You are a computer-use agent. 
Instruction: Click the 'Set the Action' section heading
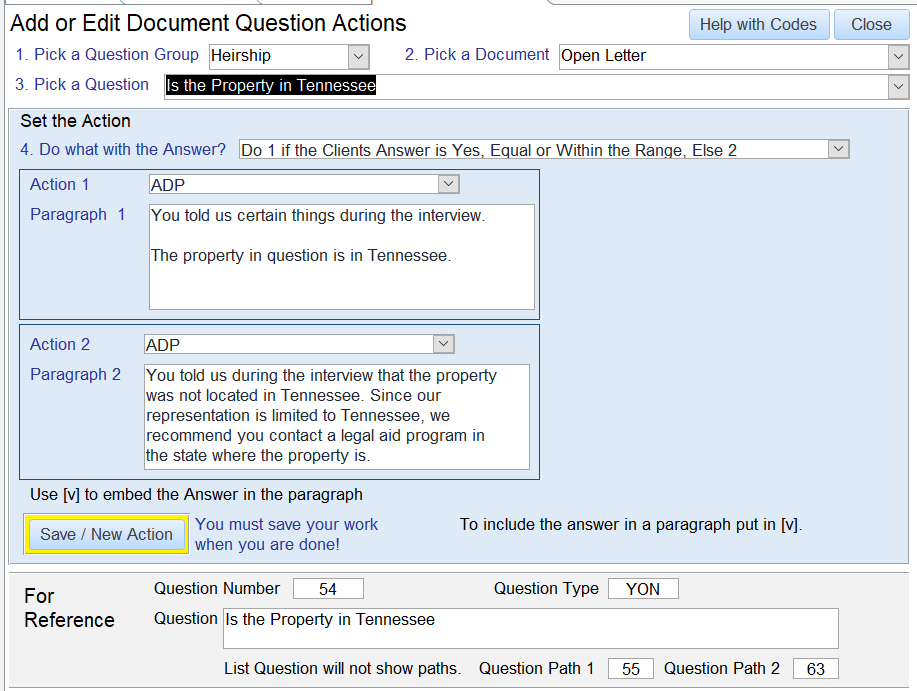(x=76, y=121)
